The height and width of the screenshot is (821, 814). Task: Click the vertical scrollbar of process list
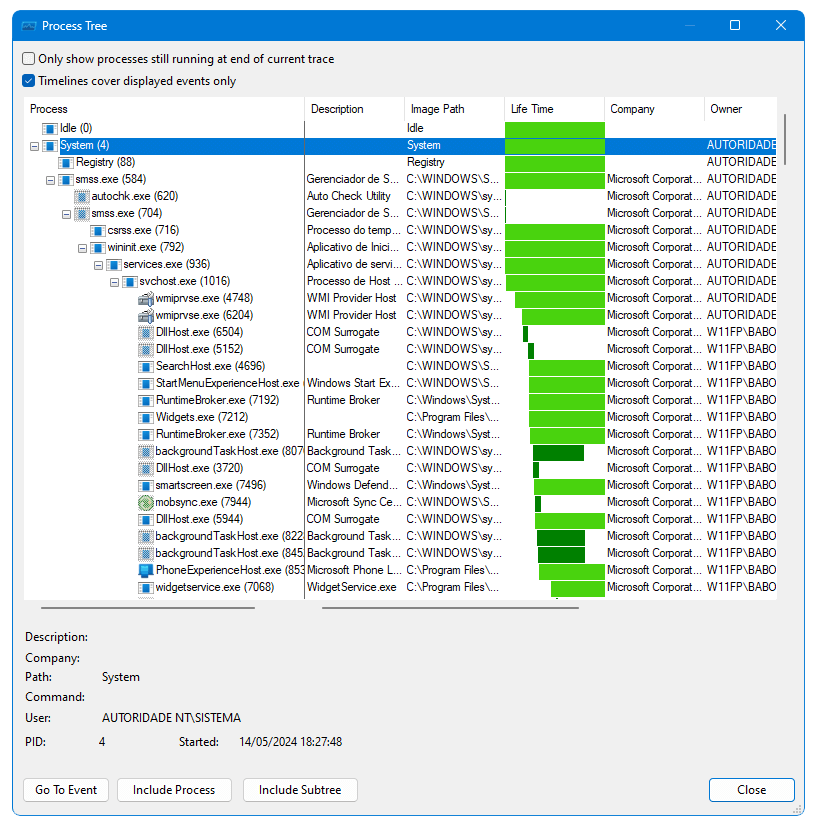[x=785, y=140]
